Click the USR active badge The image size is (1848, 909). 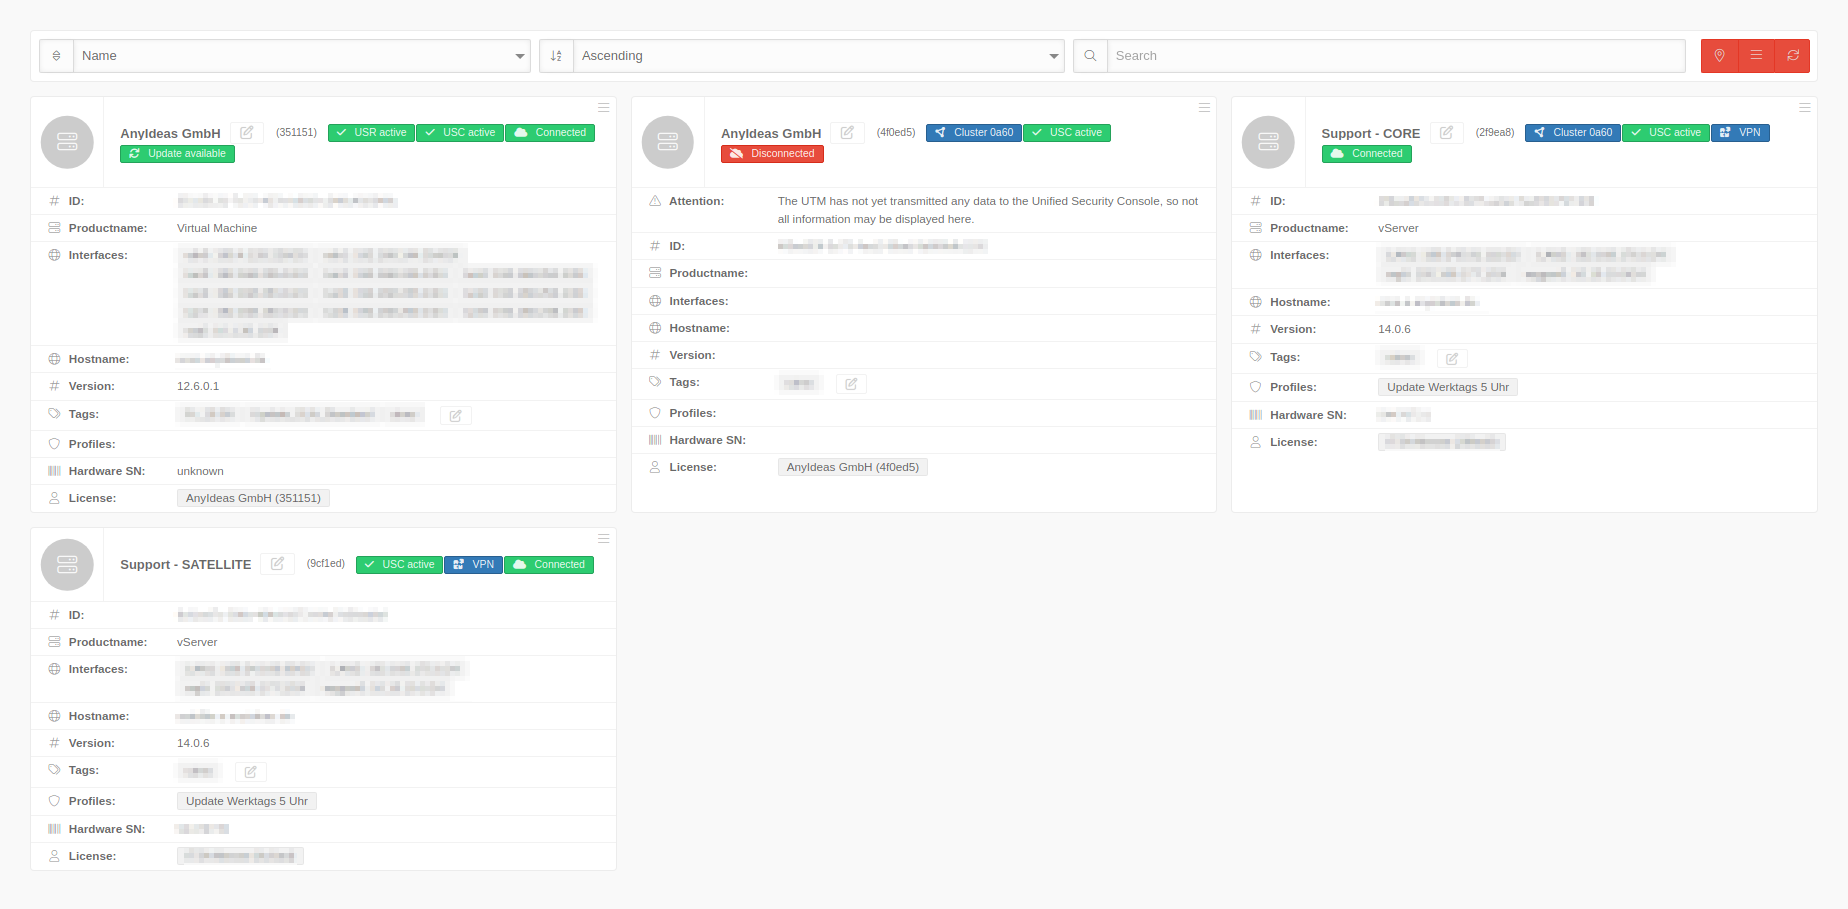click(x=371, y=133)
